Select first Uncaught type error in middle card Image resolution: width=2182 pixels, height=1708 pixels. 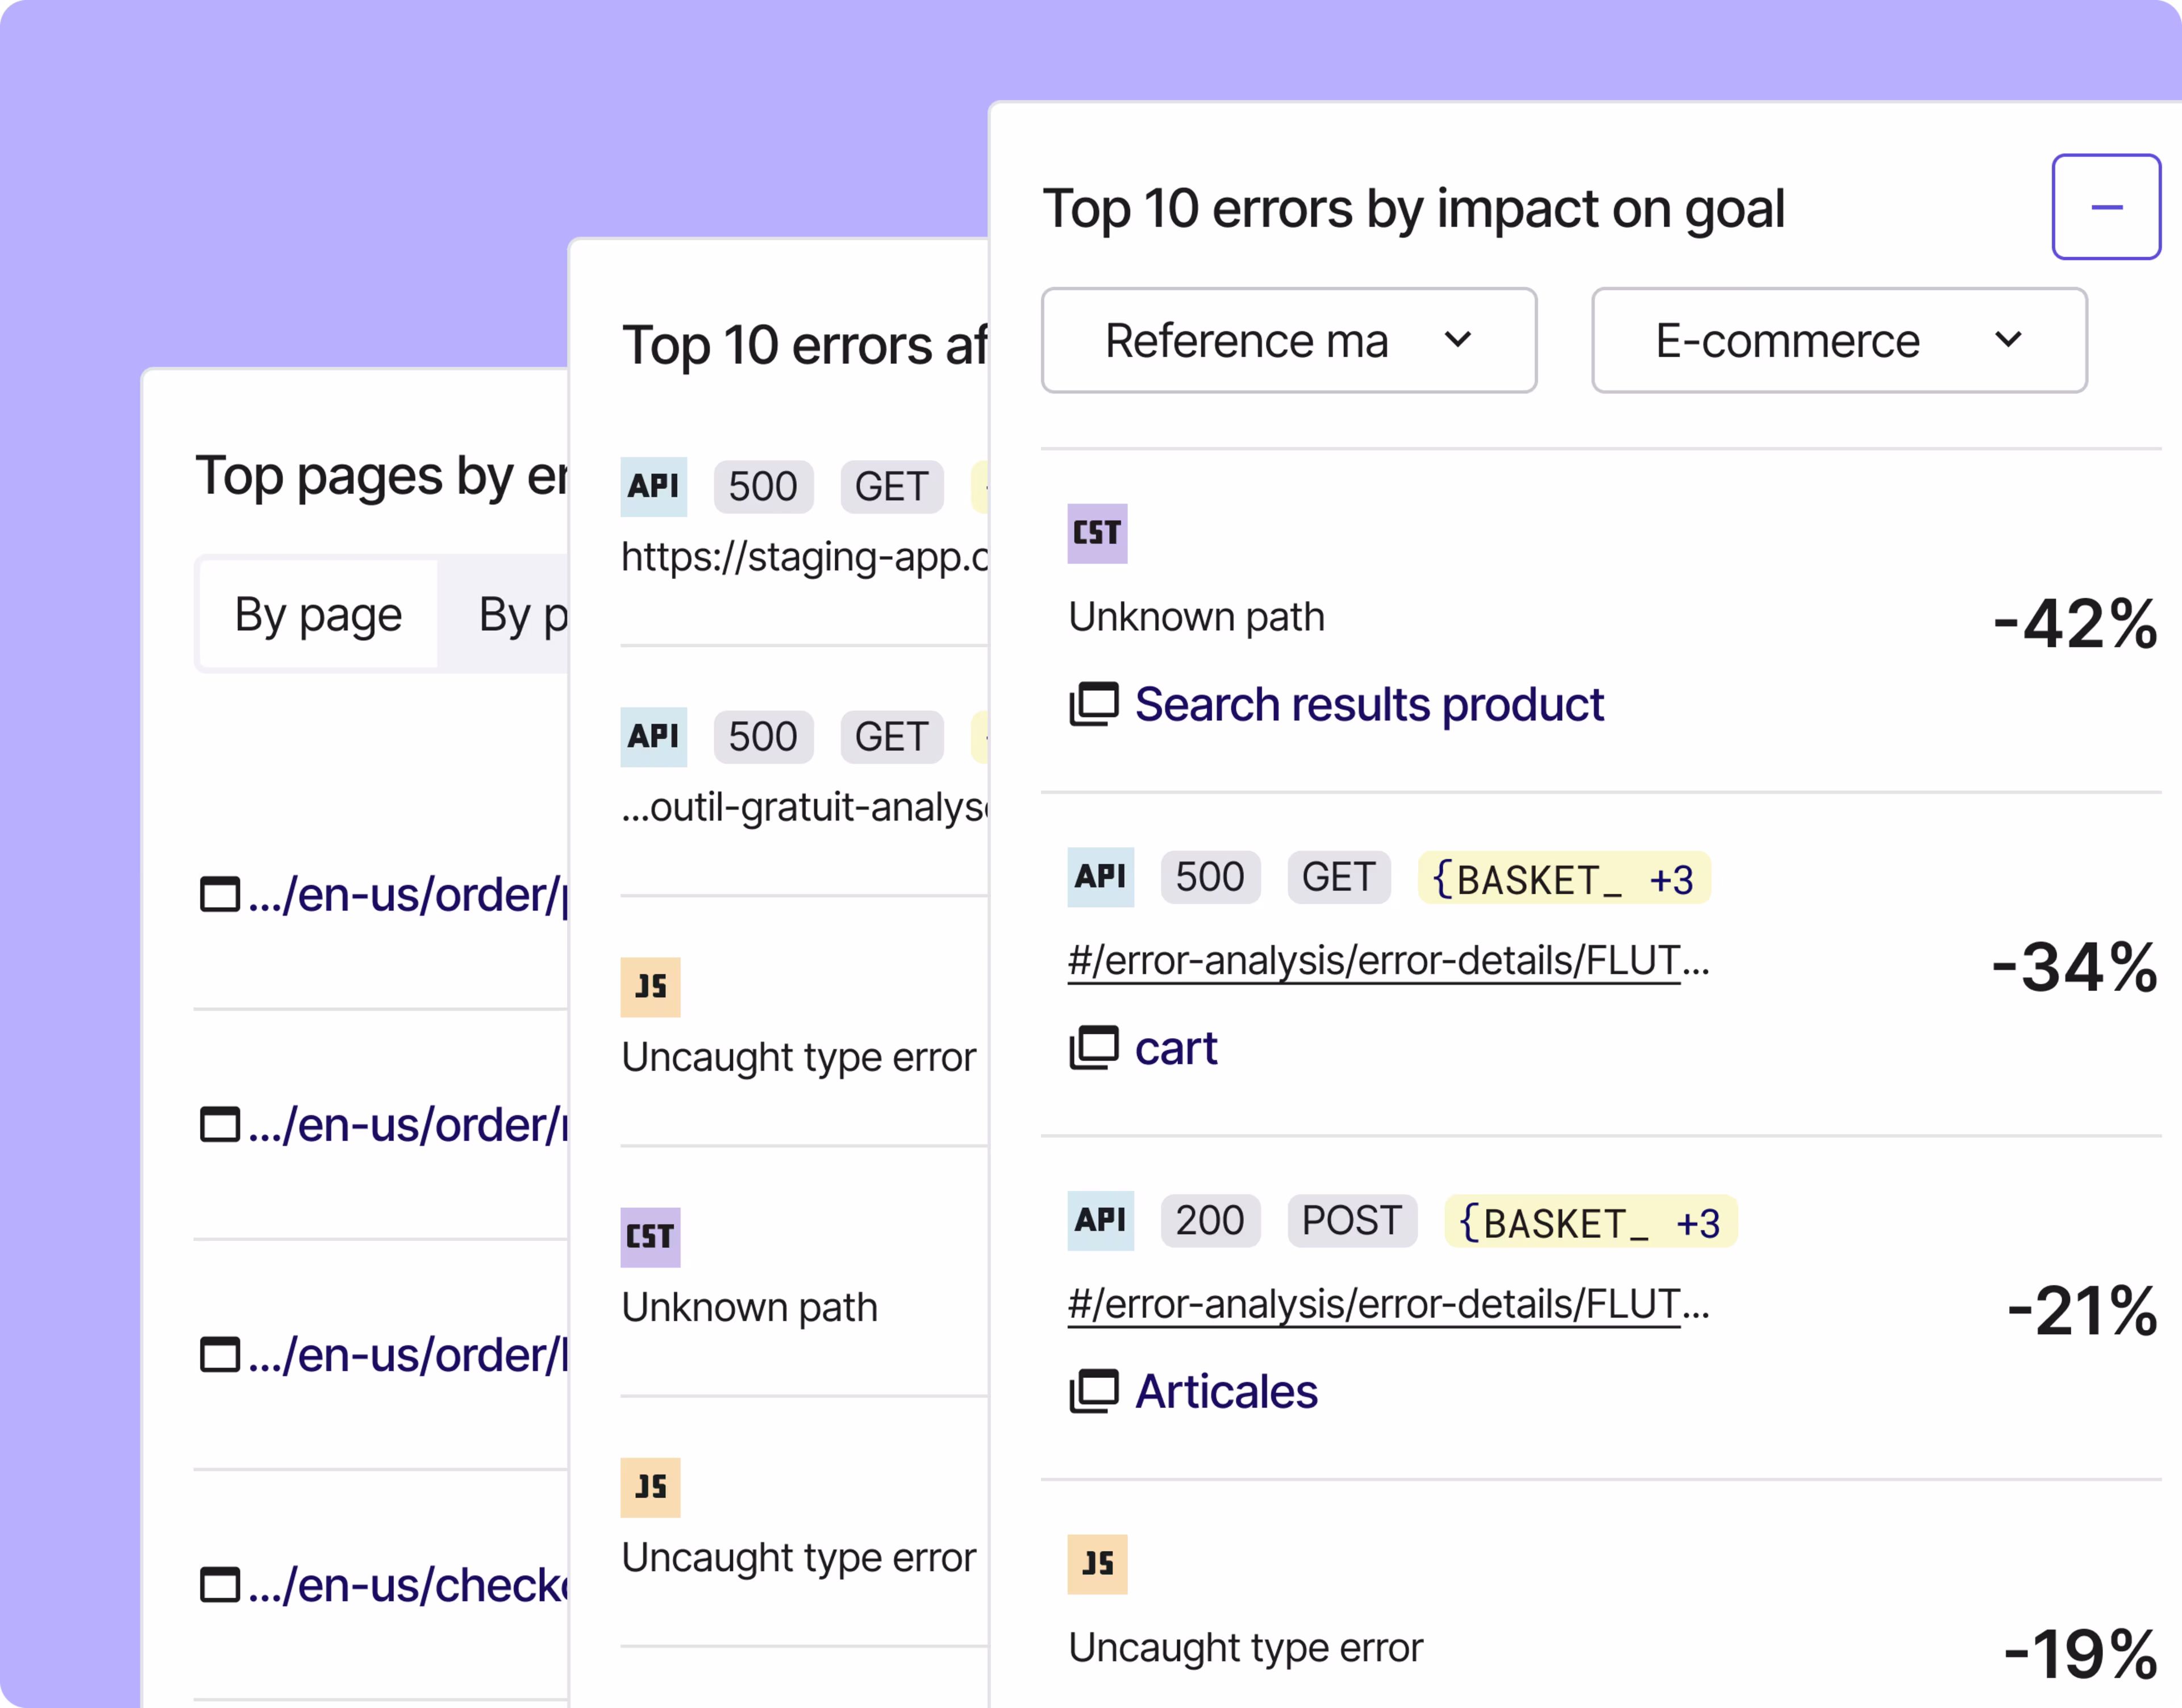(798, 1057)
